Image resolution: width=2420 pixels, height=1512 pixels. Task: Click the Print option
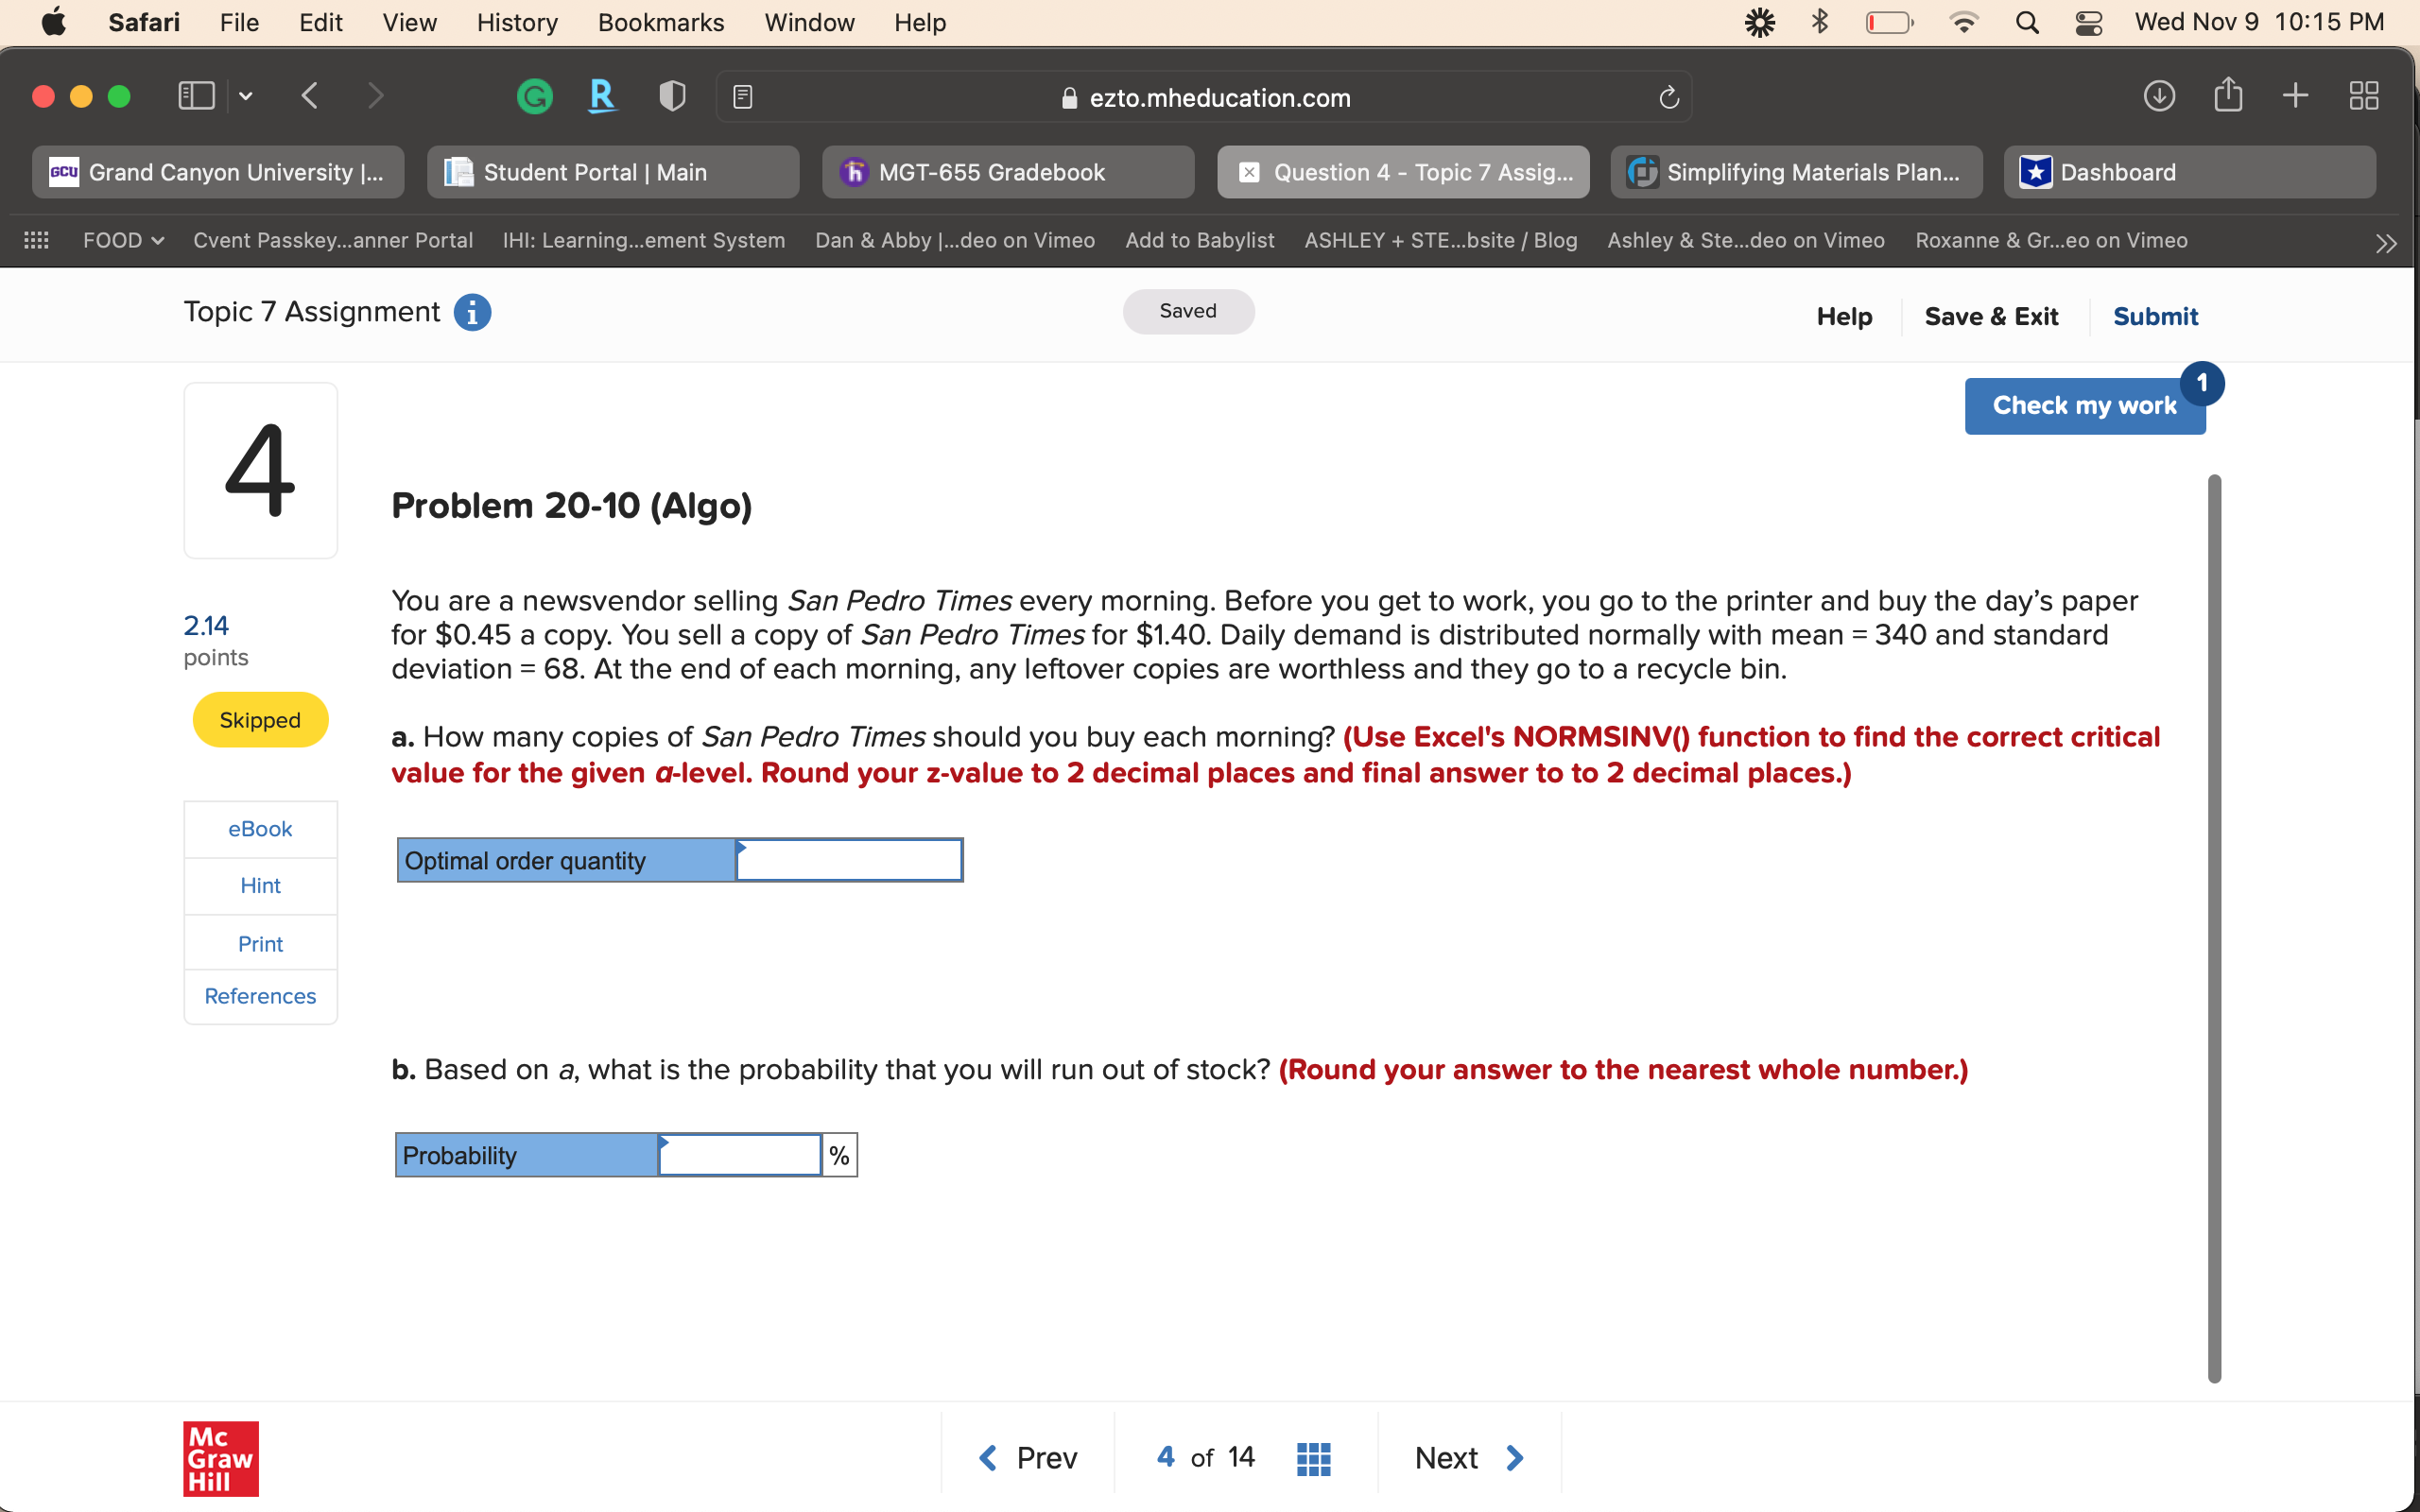coord(260,944)
